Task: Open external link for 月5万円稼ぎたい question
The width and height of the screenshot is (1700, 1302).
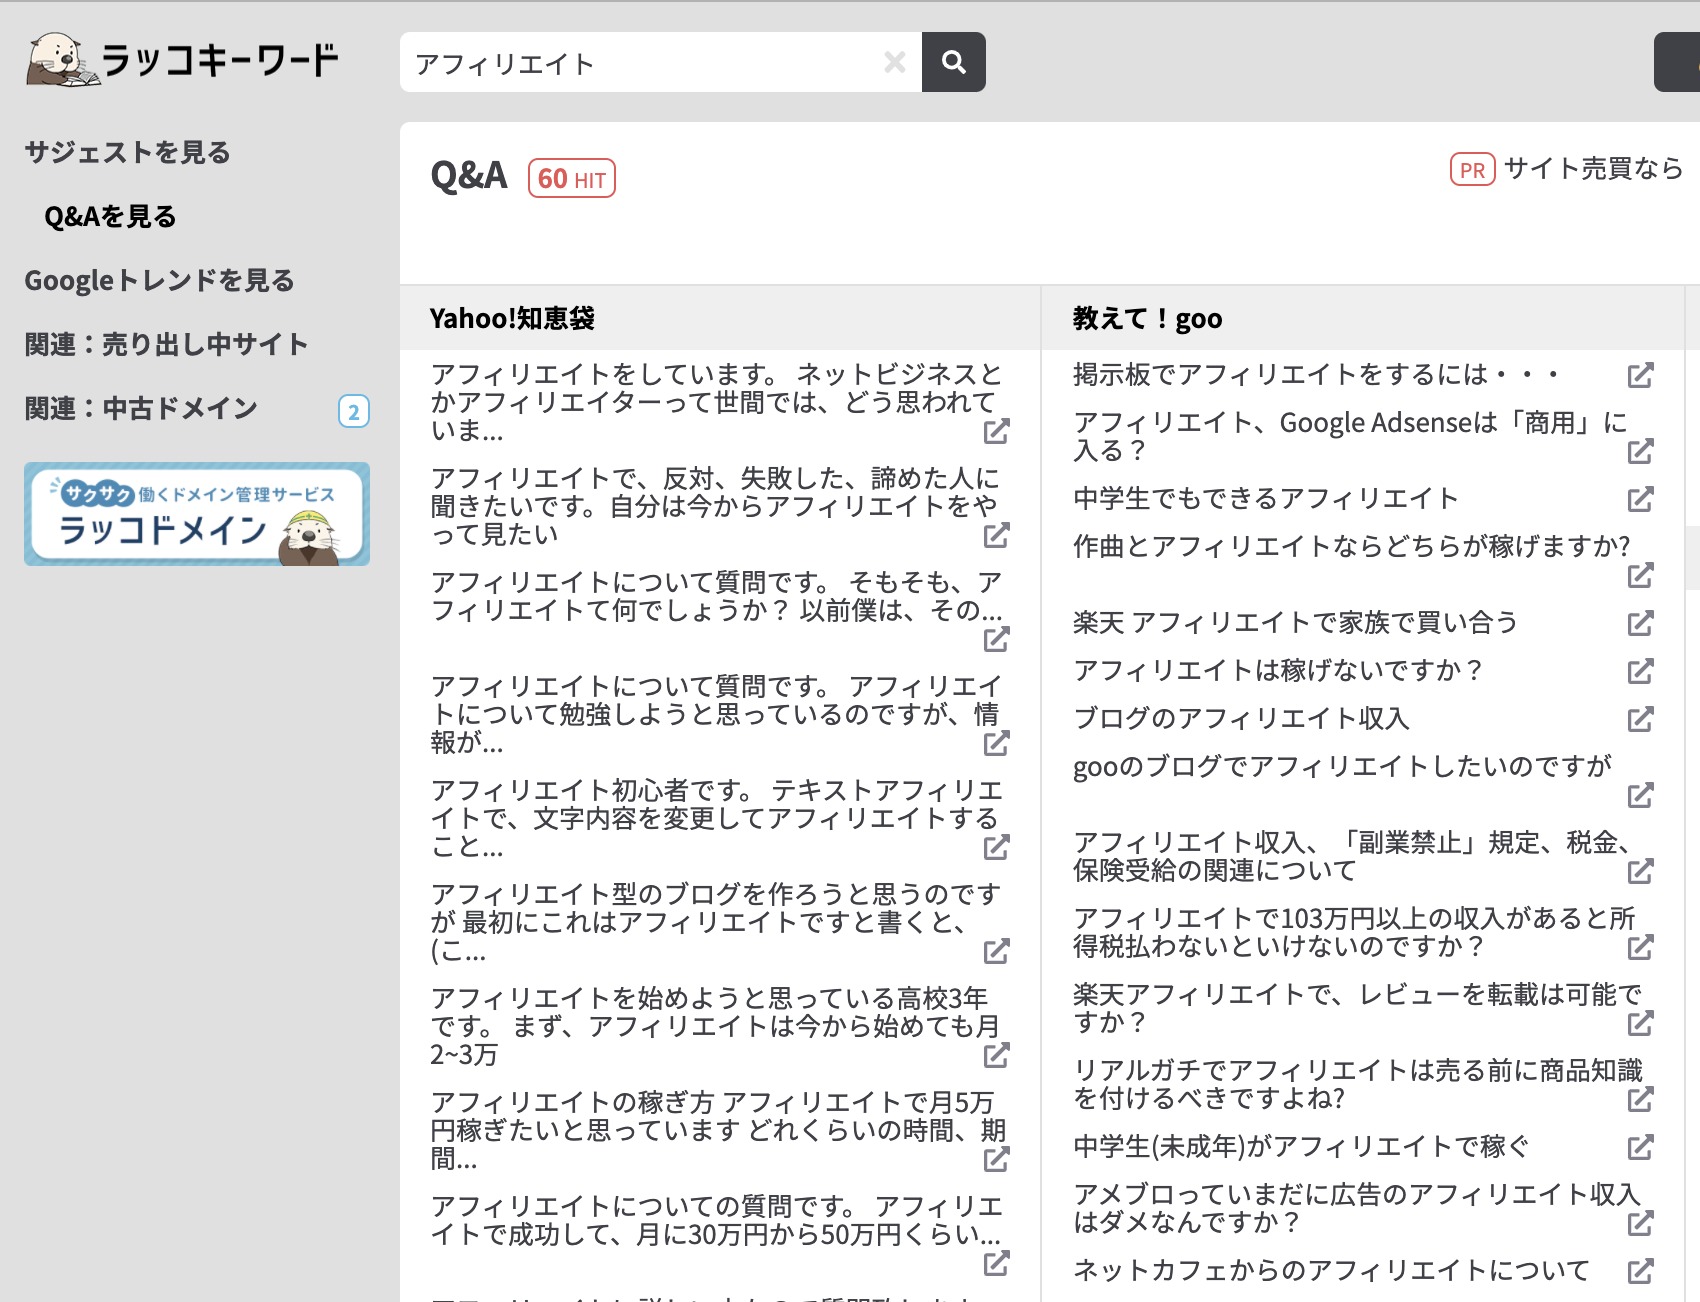Action: tap(996, 1159)
